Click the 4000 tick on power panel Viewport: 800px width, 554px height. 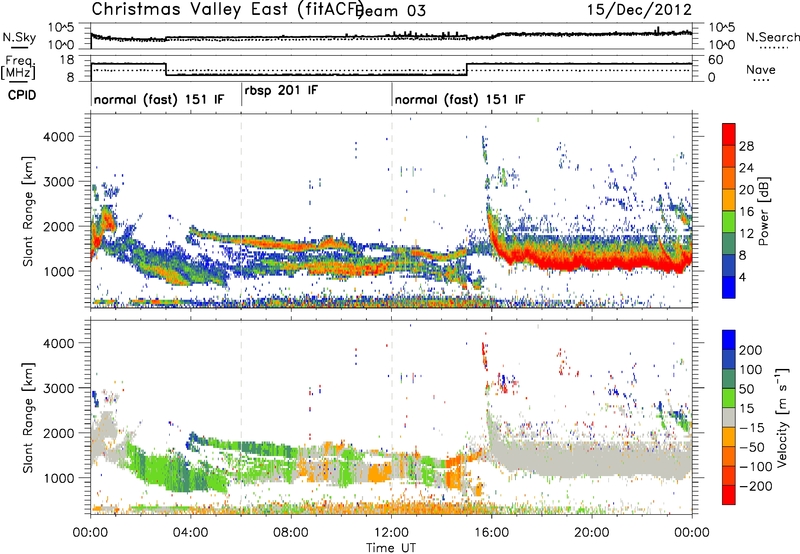[58, 137]
